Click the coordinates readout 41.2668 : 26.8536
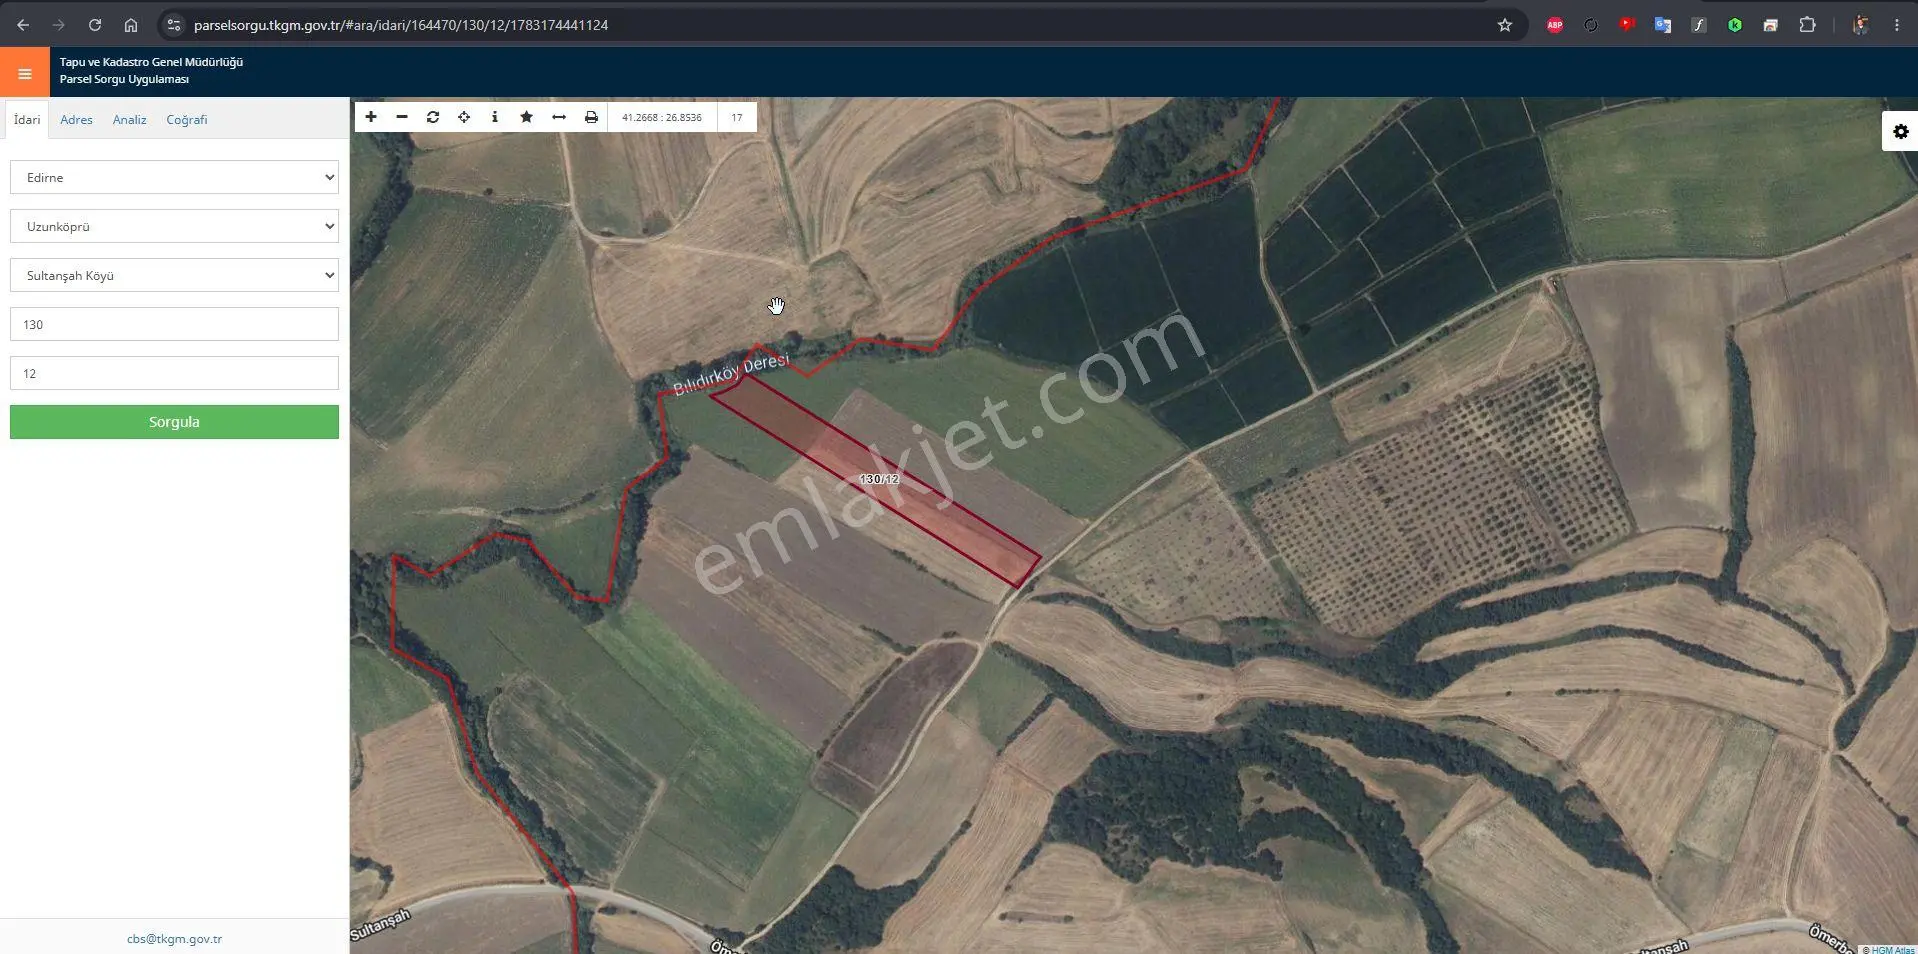1918x954 pixels. (662, 117)
